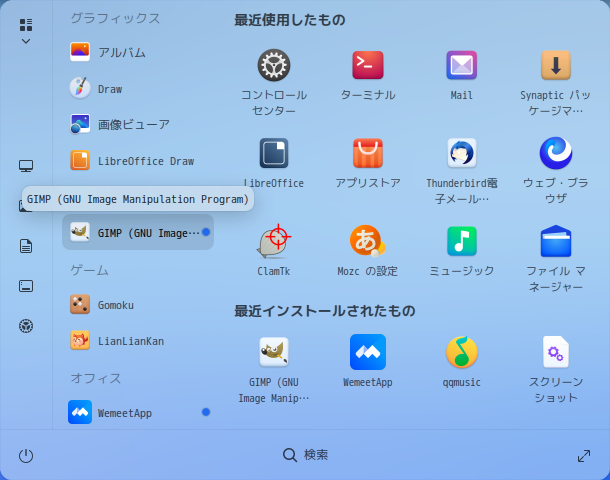The width and height of the screenshot is (610, 480).
Task: Launch GIMP from recently installed
Action: [274, 352]
